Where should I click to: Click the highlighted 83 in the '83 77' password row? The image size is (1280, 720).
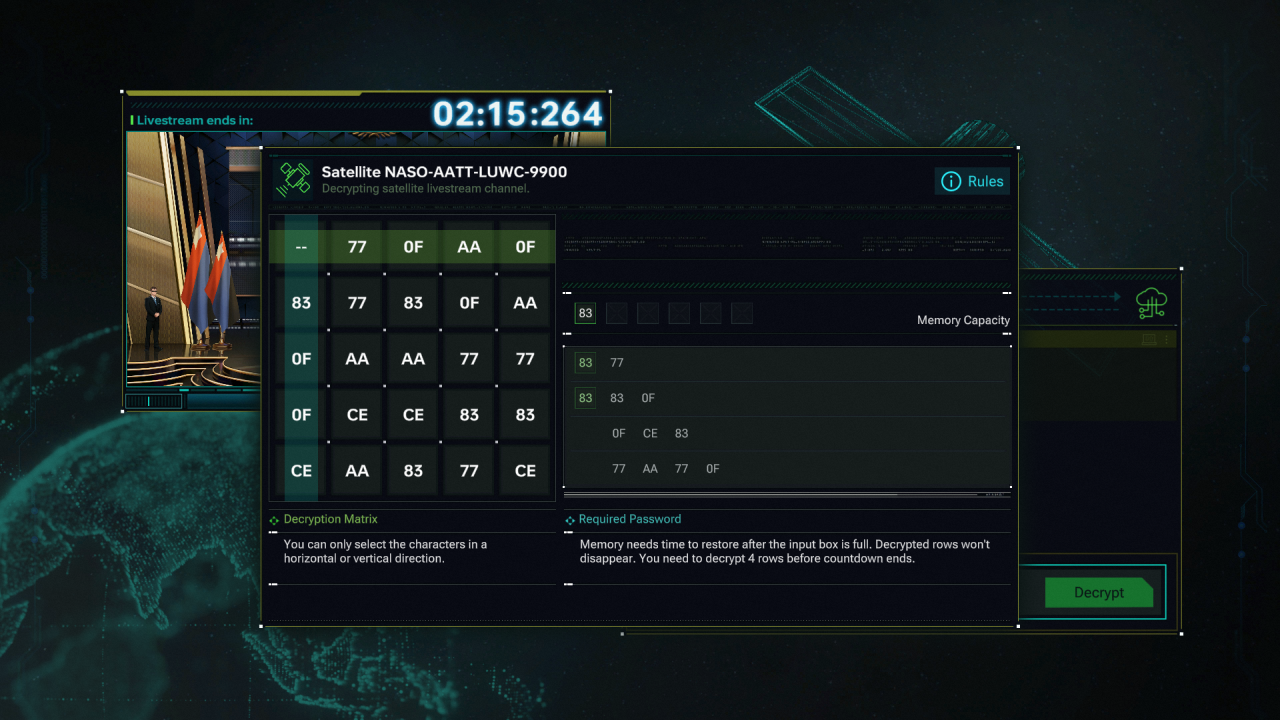586,363
